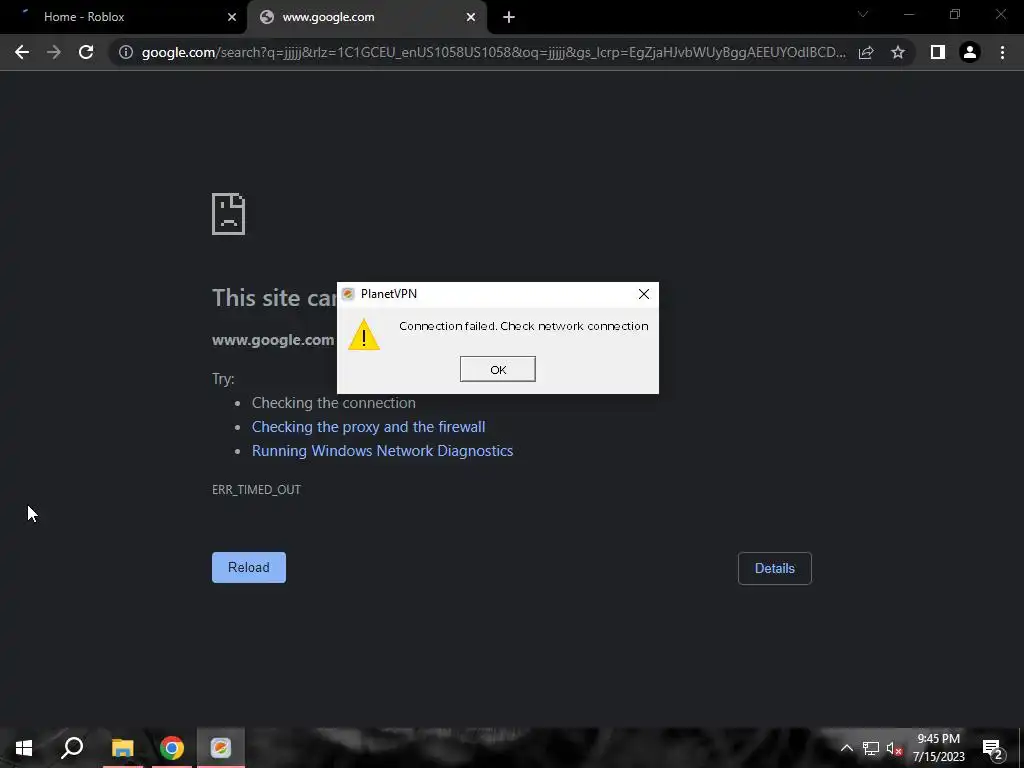The width and height of the screenshot is (1024, 768).
Task: Open Checking the proxy and the firewall link
Action: pos(368,427)
